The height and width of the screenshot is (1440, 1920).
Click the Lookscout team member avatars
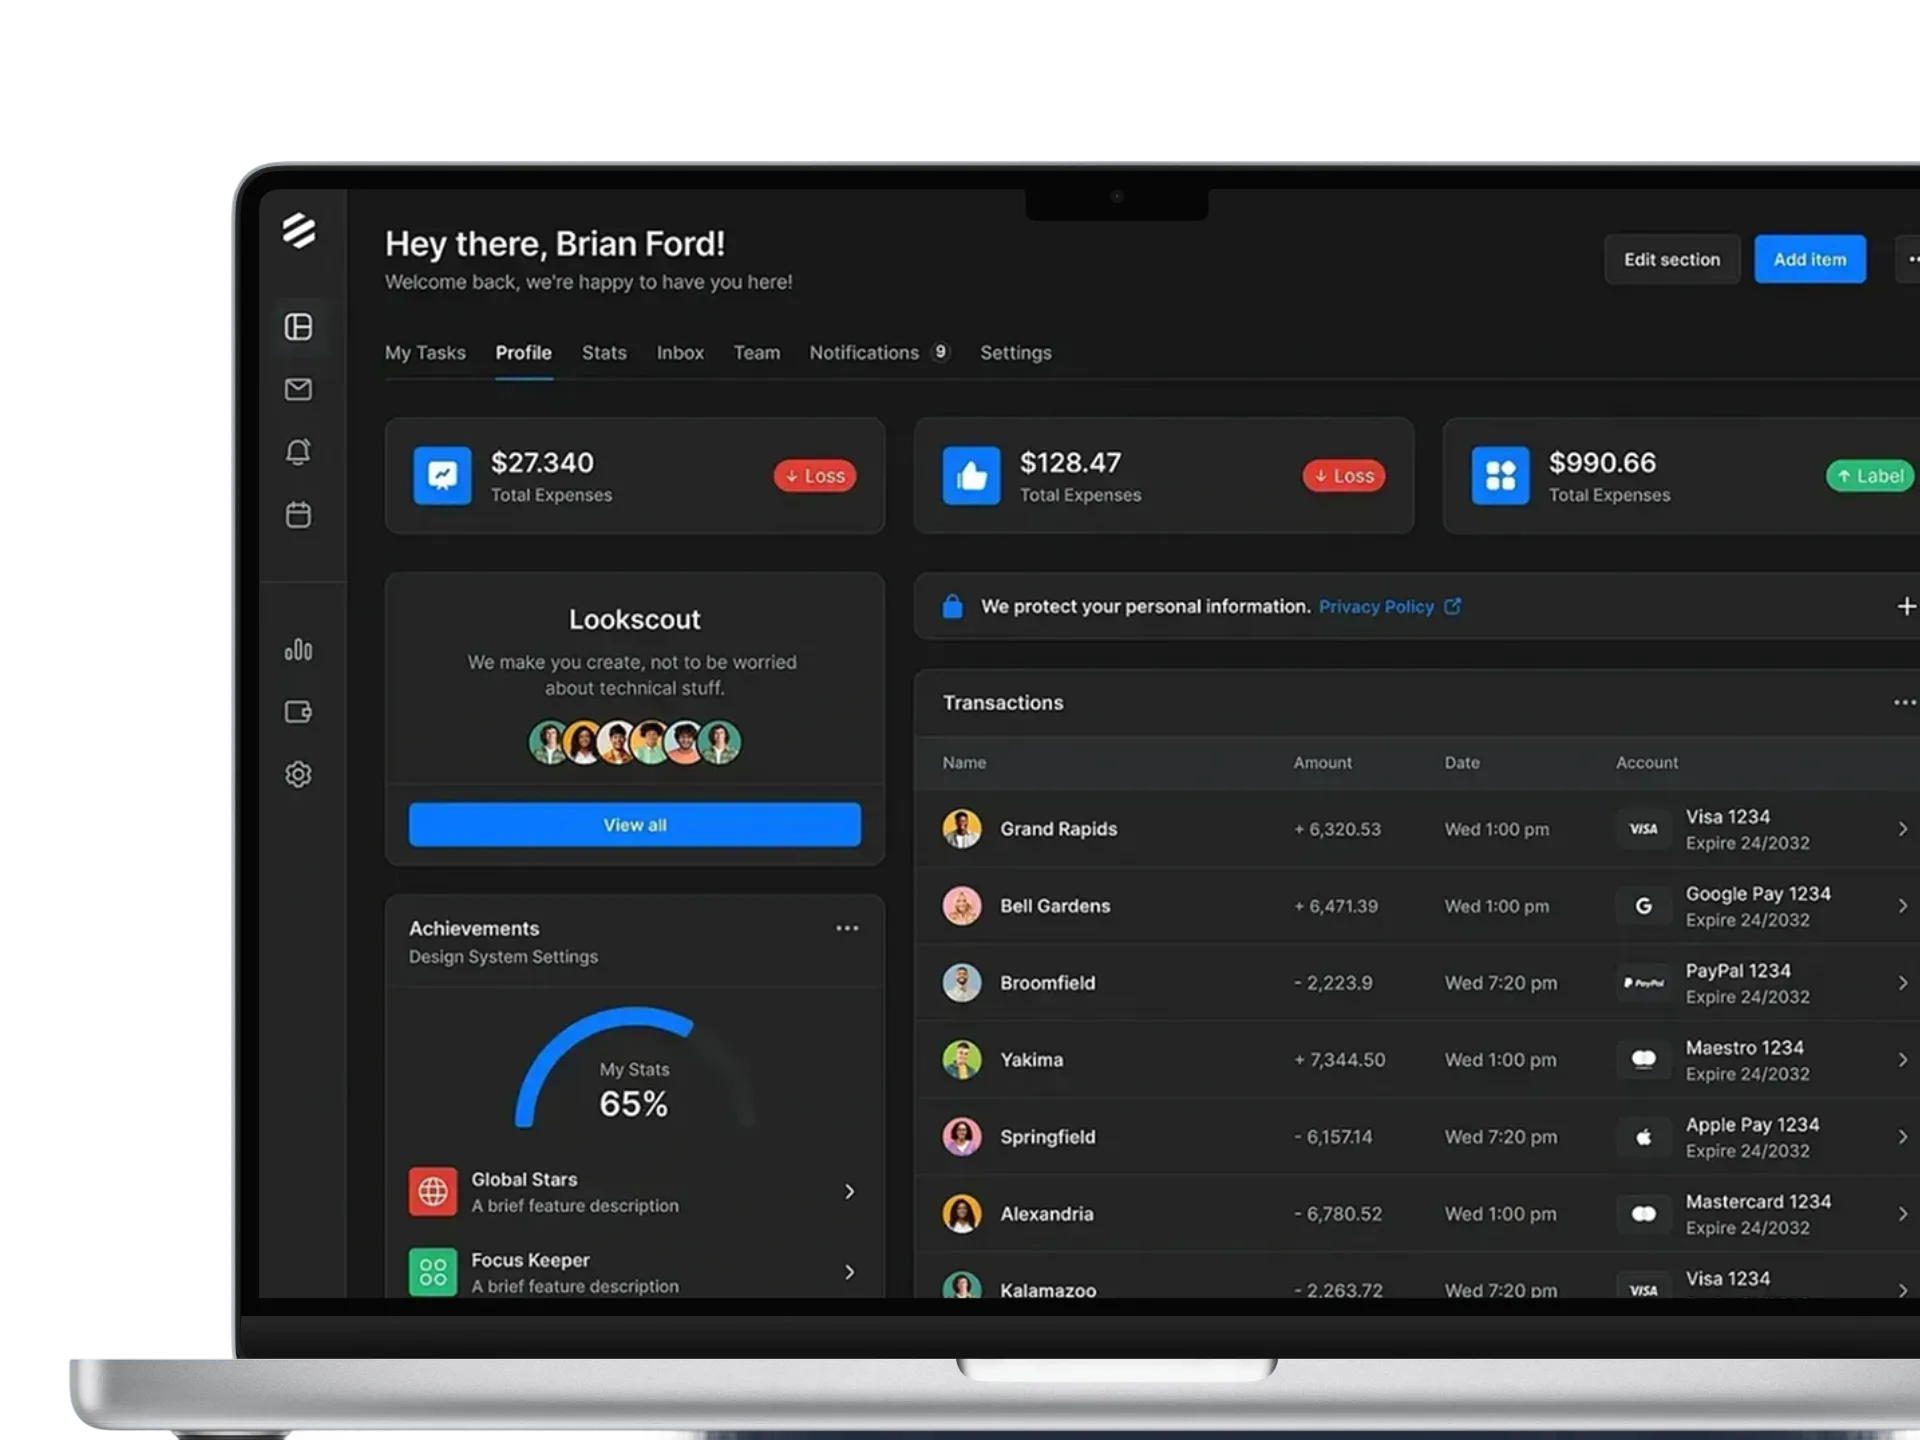coord(634,742)
